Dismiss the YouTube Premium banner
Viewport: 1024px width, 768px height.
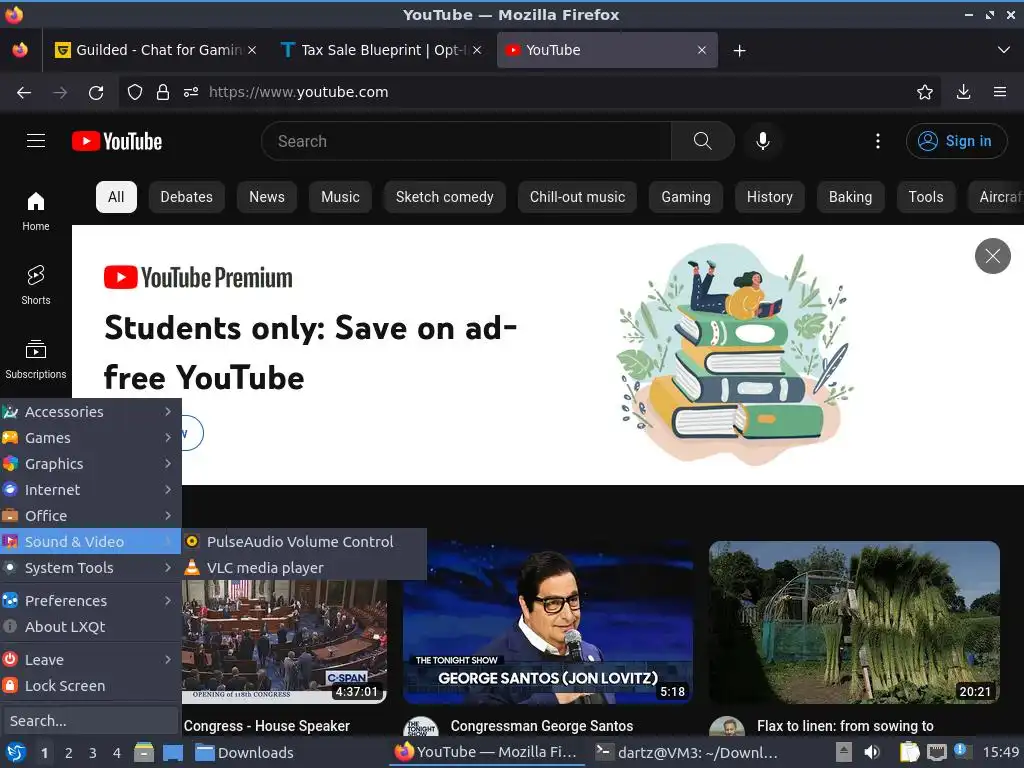click(x=993, y=256)
